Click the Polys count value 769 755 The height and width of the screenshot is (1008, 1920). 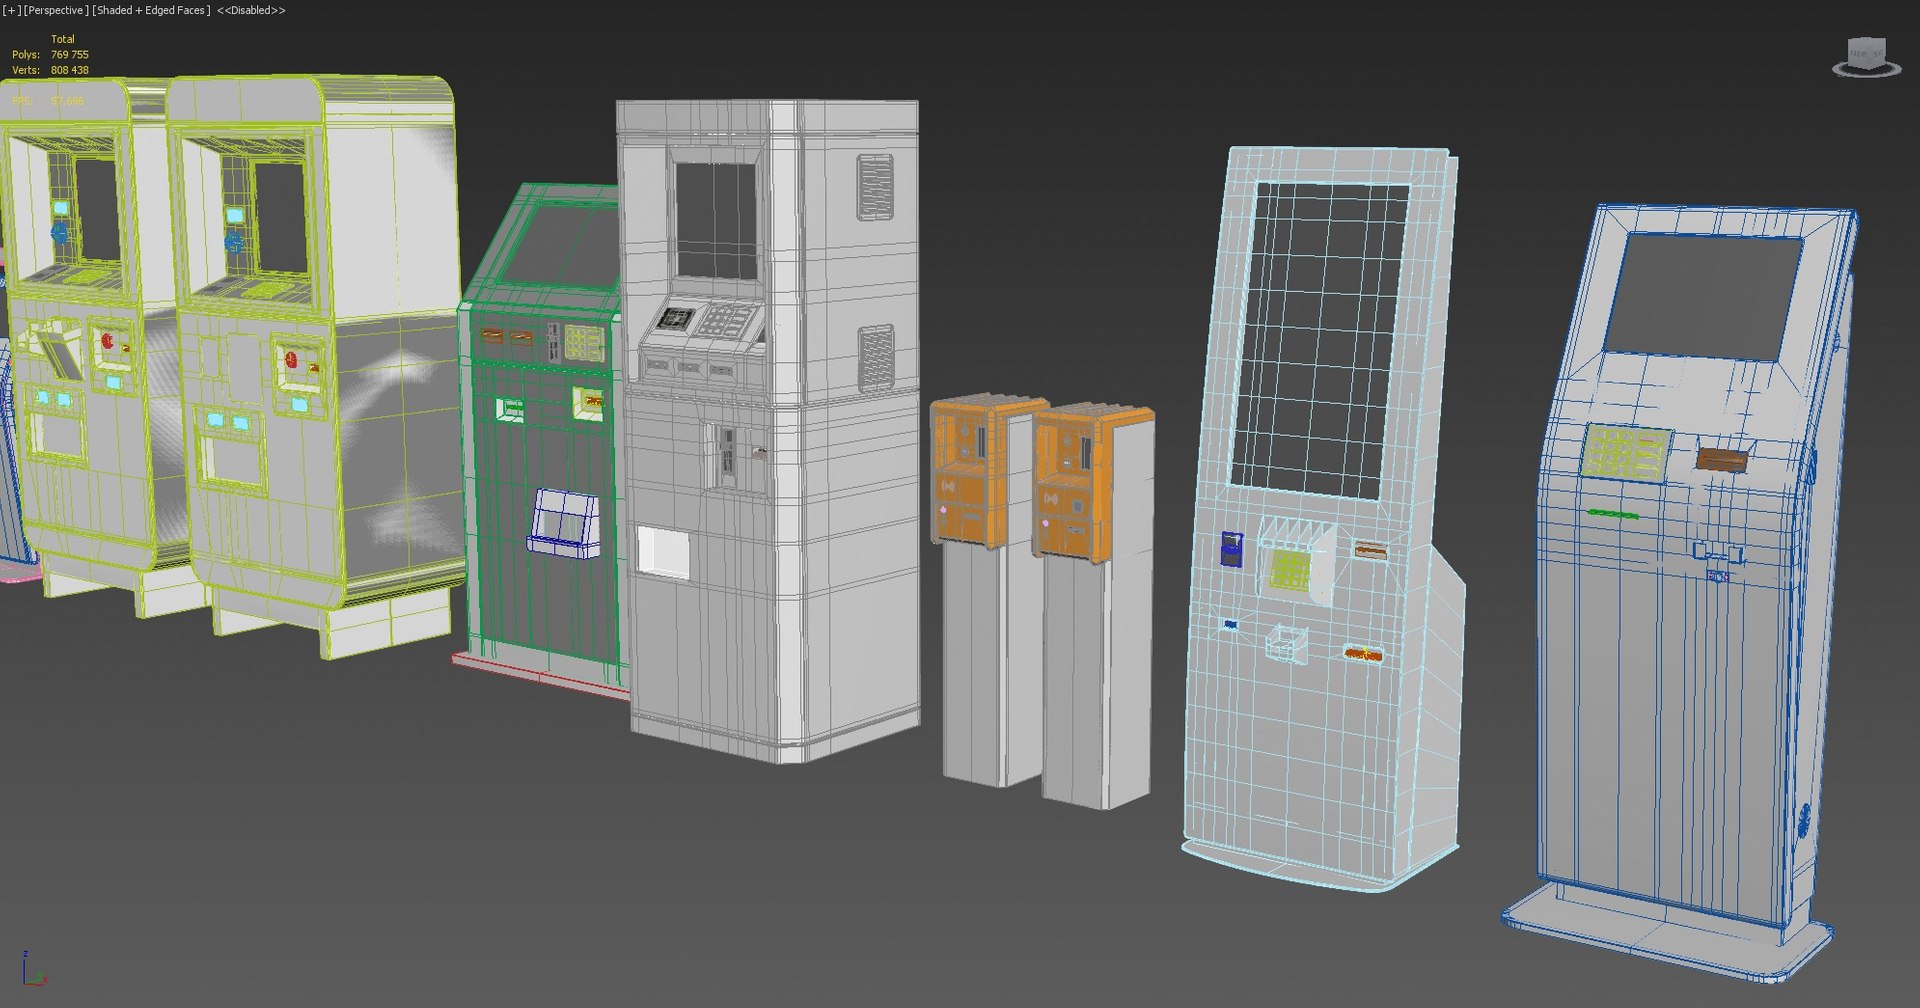coord(70,55)
